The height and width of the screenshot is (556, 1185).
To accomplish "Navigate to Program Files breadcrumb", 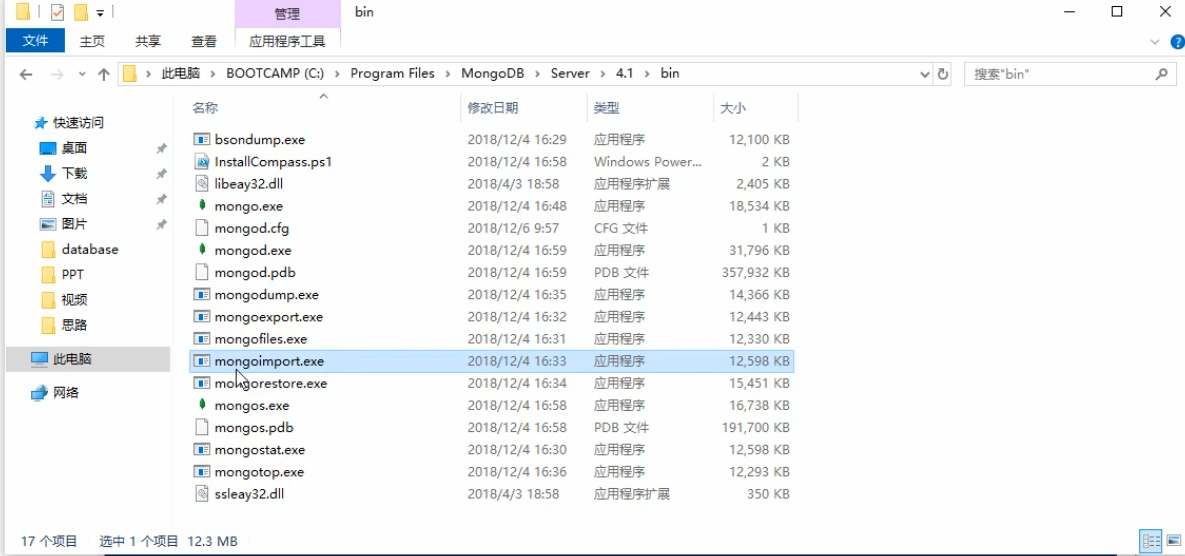I will [393, 74].
